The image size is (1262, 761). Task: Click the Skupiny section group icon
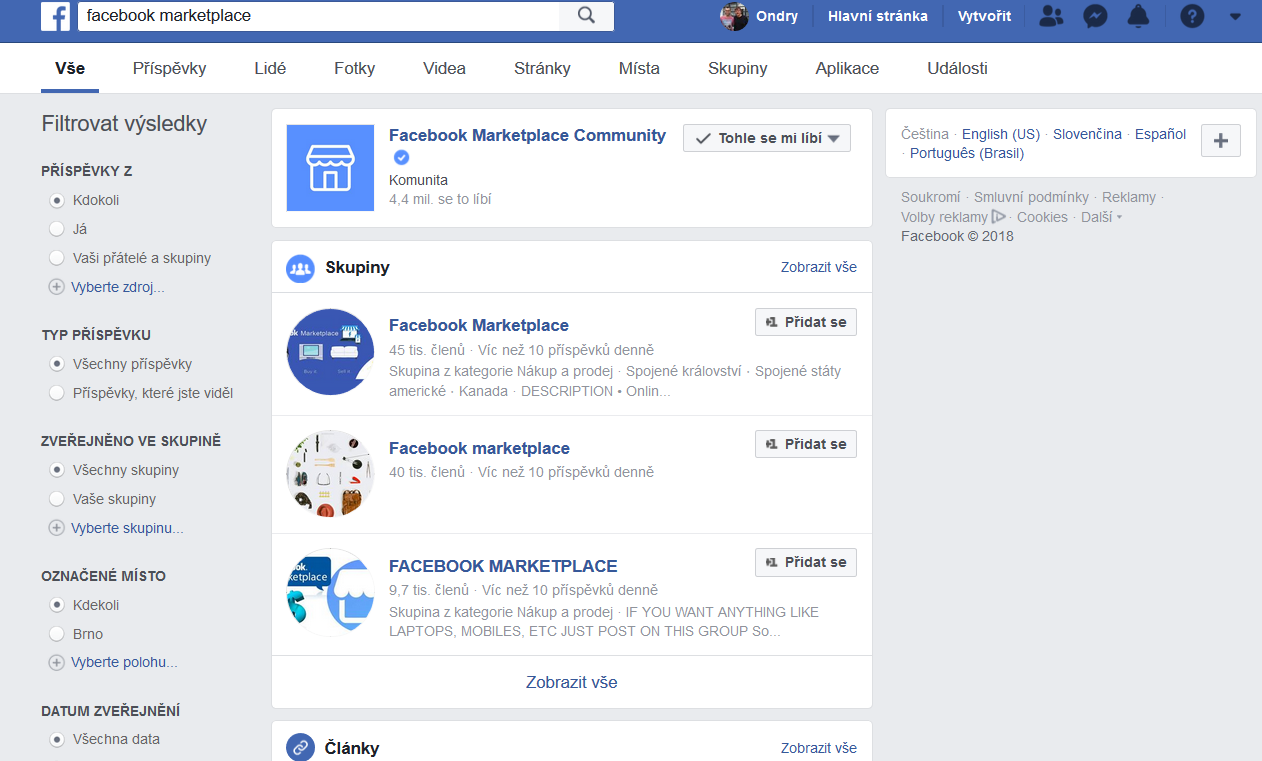pyautogui.click(x=300, y=268)
